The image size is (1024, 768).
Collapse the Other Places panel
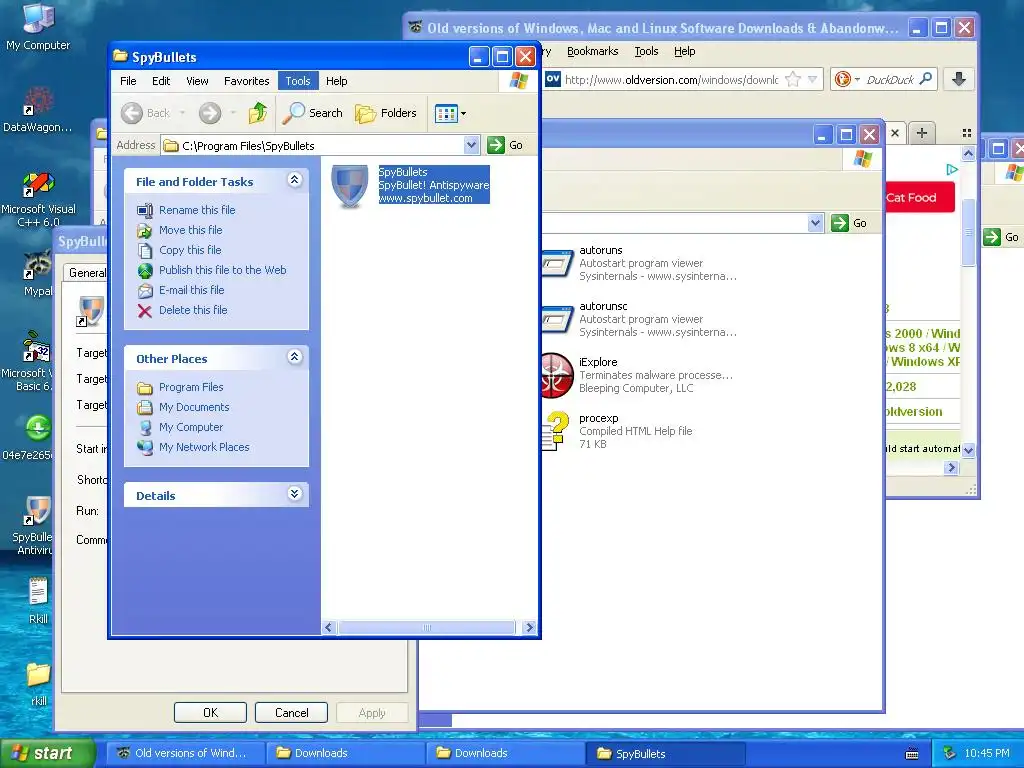(295, 357)
